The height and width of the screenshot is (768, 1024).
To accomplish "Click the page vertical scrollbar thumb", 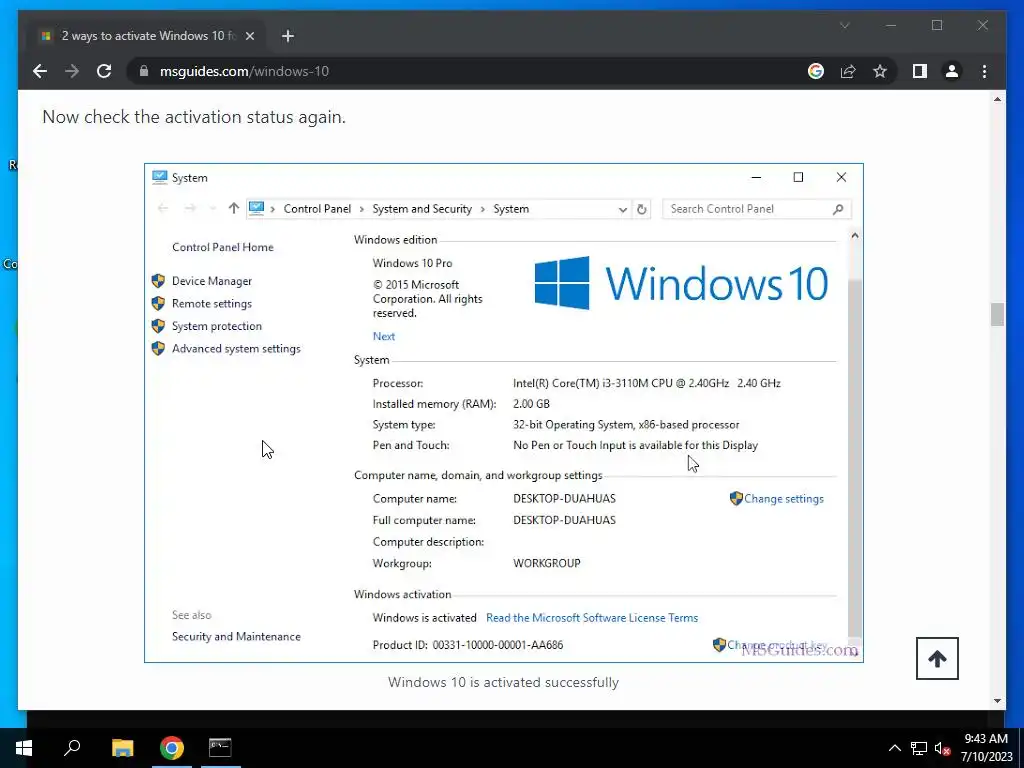I will [997, 314].
